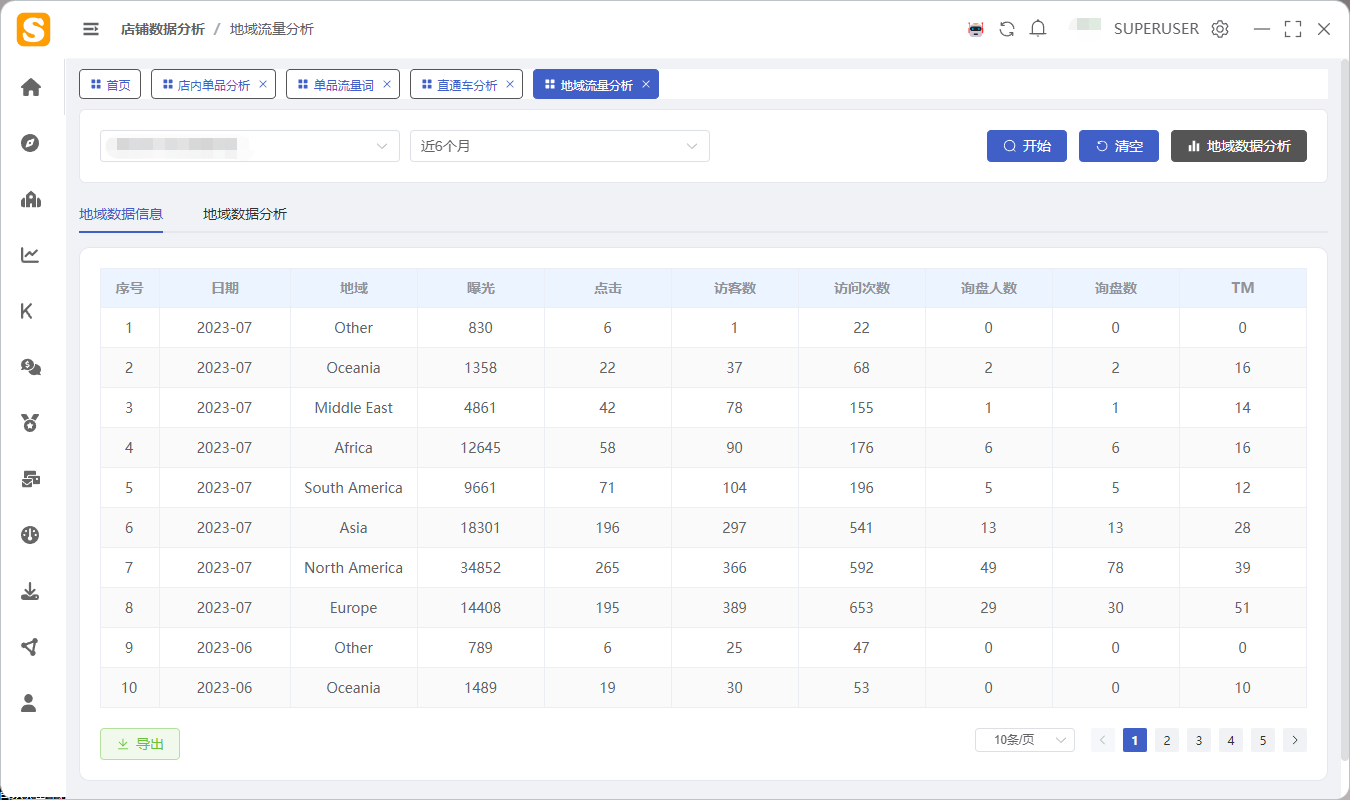Click the SUPERUSER username label
Viewport: 1350px width, 800px height.
pos(1156,29)
